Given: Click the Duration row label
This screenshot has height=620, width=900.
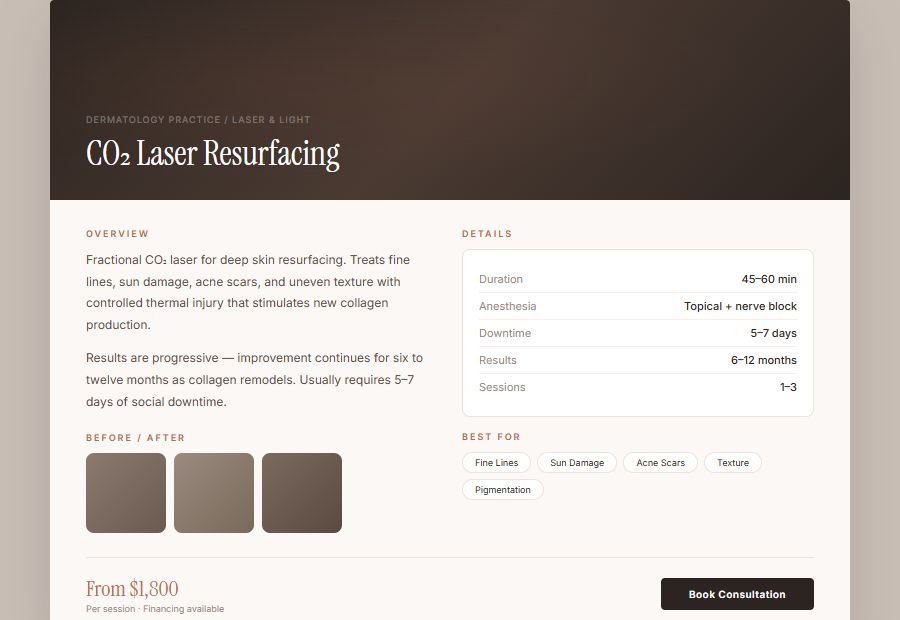Looking at the screenshot, I should 501,279.
